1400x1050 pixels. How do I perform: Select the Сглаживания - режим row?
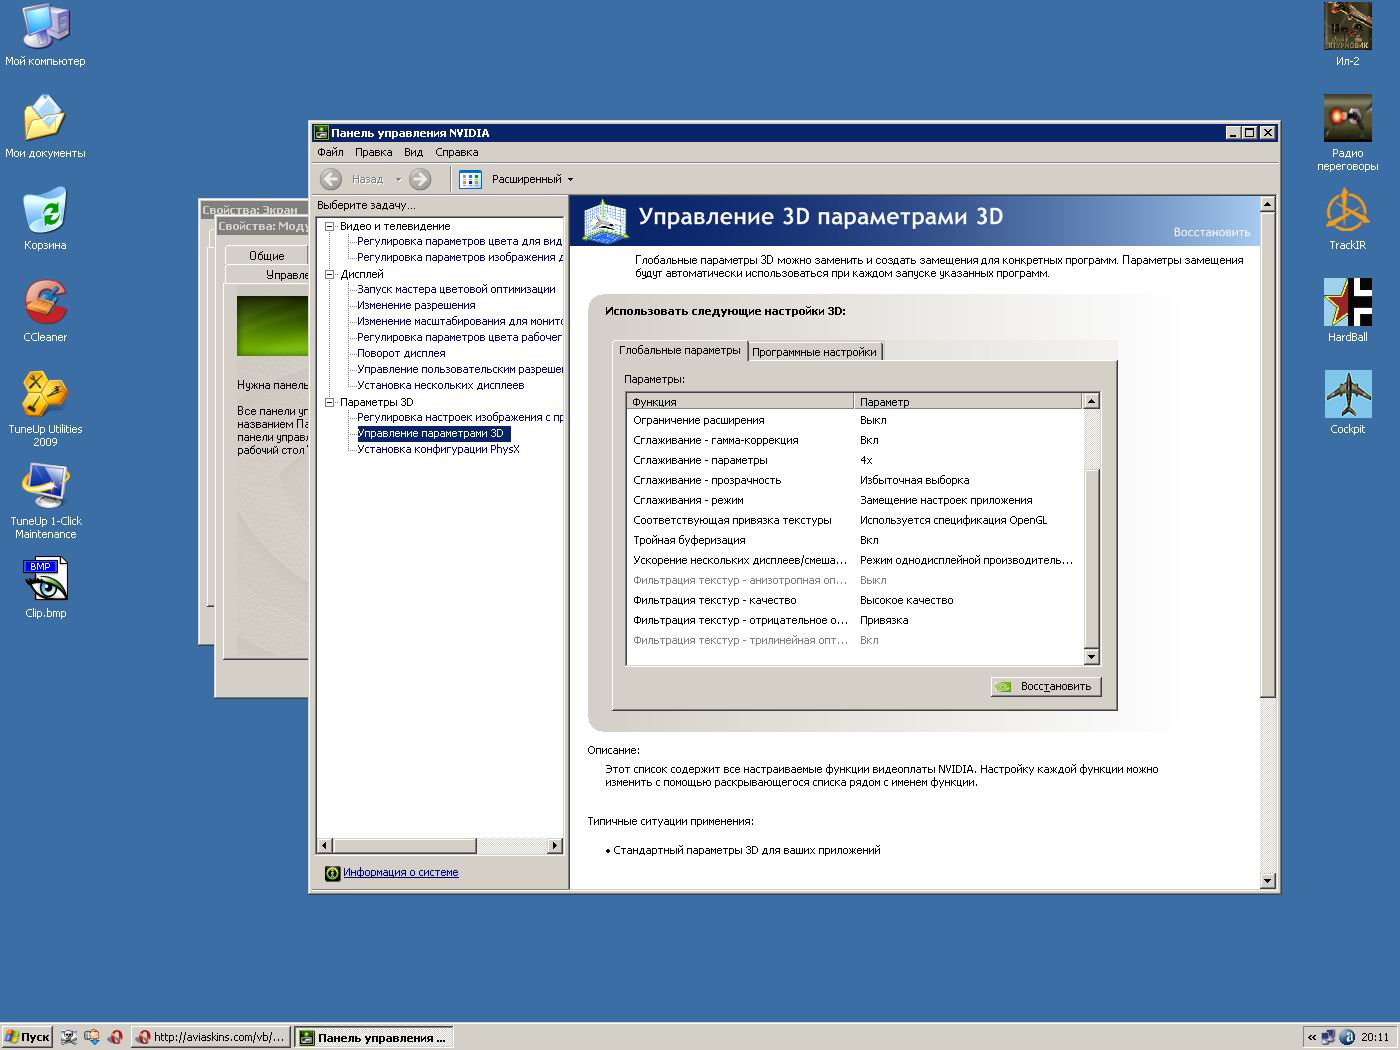855,500
